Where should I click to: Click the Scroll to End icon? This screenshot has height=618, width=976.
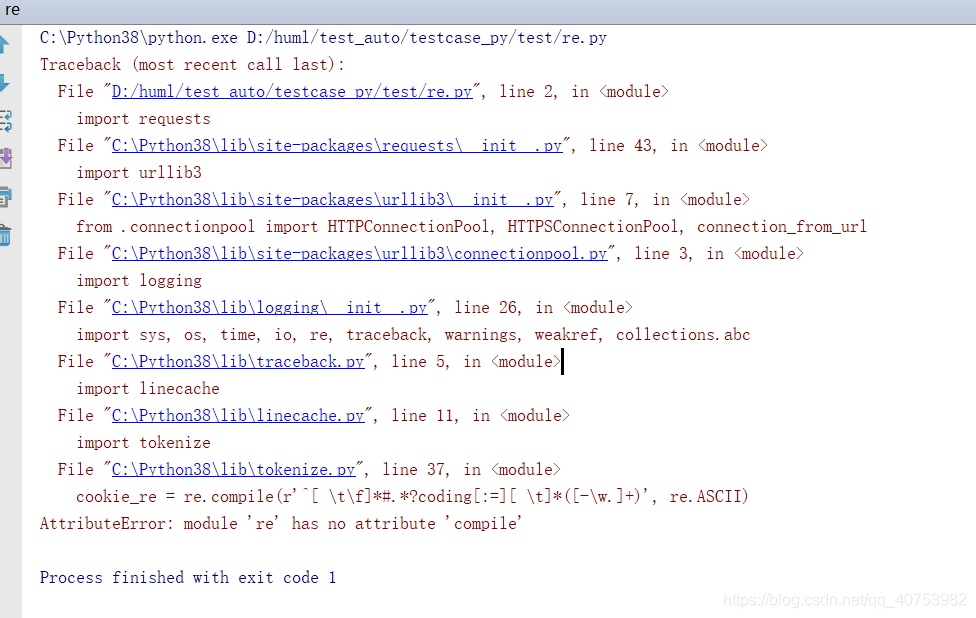tap(6, 158)
